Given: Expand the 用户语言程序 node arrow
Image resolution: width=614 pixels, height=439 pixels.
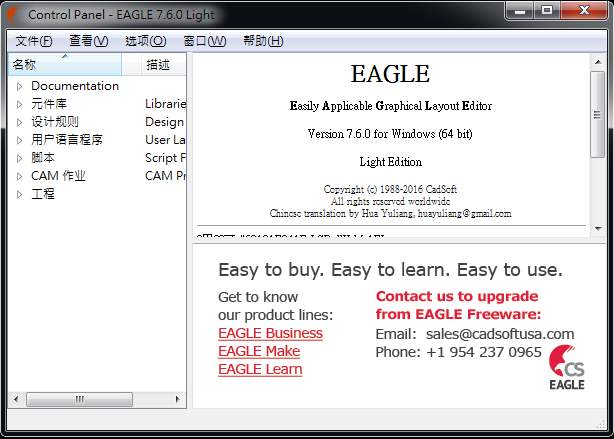Looking at the screenshot, I should 19,140.
